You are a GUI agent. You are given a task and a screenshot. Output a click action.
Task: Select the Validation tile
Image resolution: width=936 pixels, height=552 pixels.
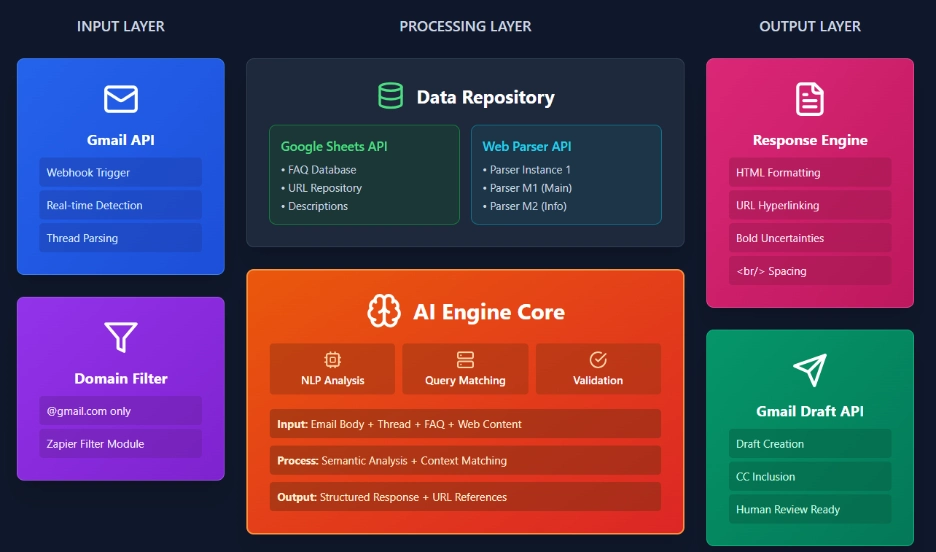coord(598,369)
